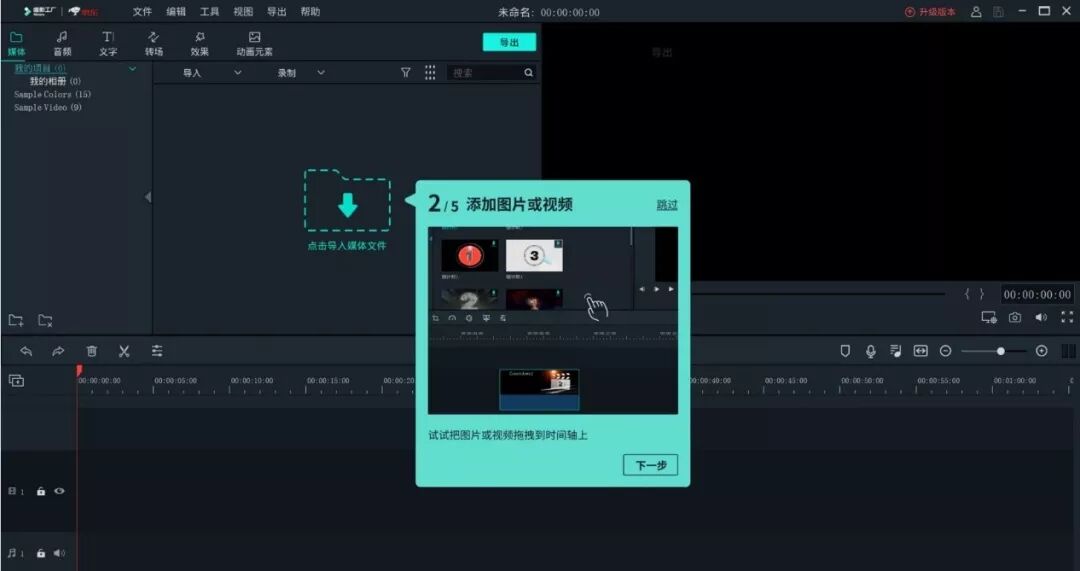
Task: Open the 帮助 menu
Action: 310,12
